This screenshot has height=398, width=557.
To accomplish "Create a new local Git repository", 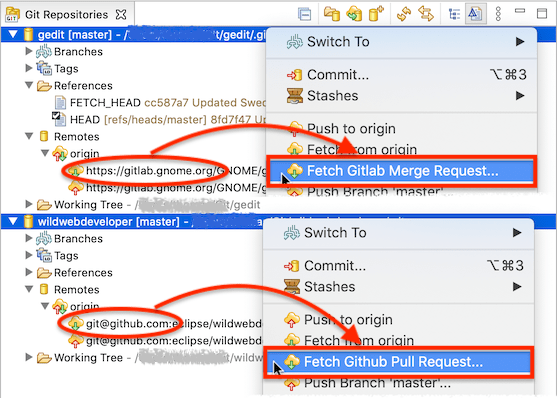I will tap(377, 14).
